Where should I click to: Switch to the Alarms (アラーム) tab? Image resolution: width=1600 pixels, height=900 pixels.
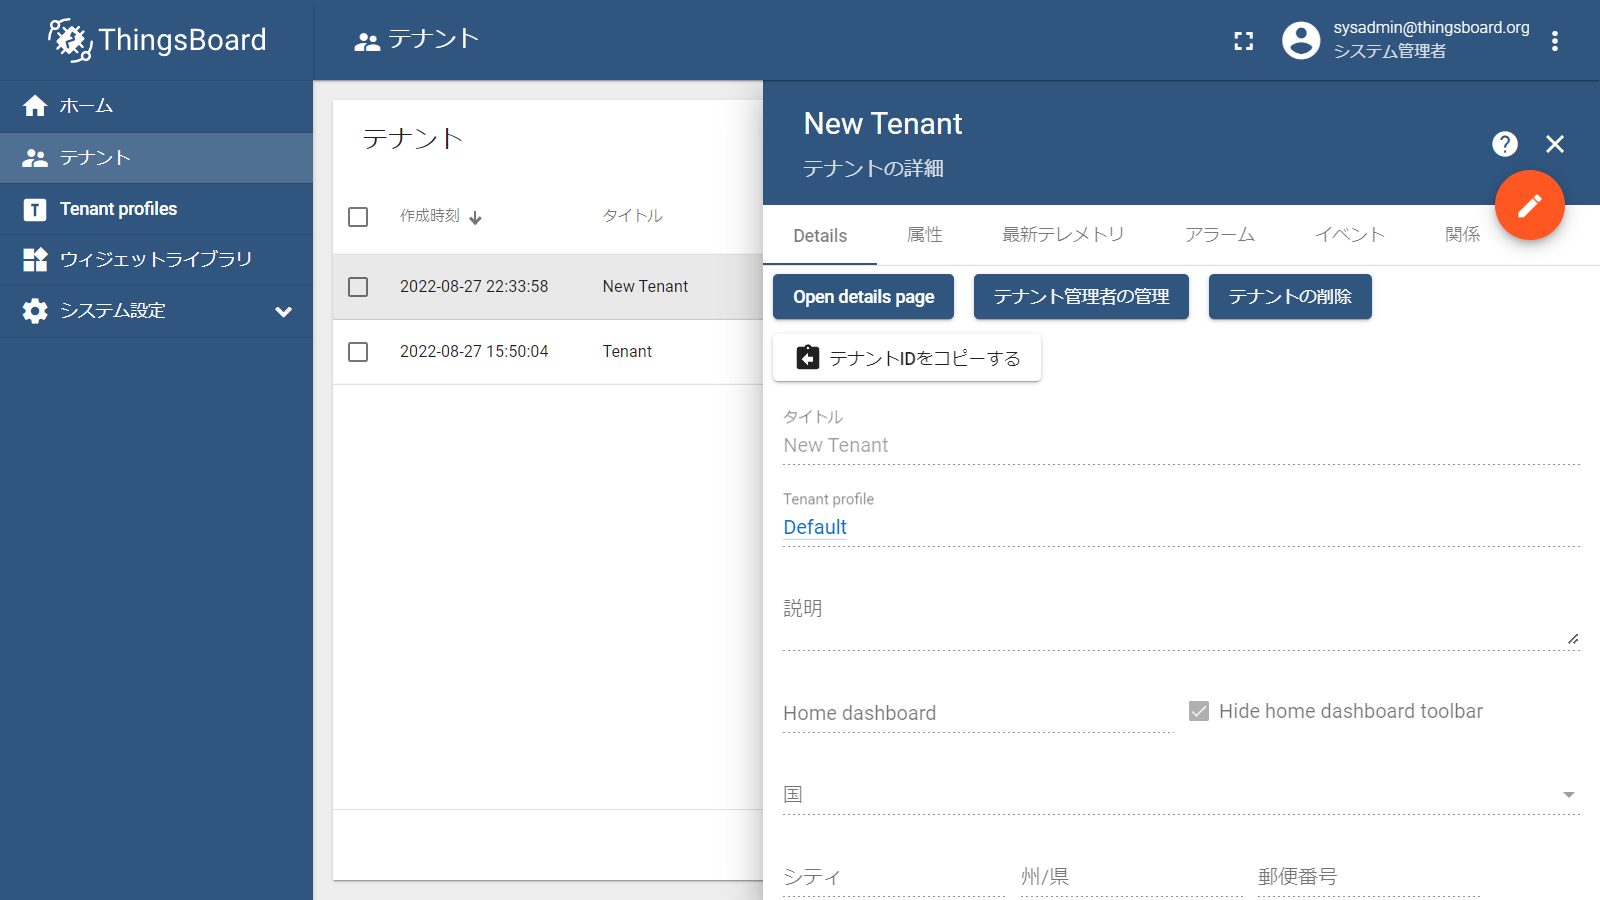1219,235
